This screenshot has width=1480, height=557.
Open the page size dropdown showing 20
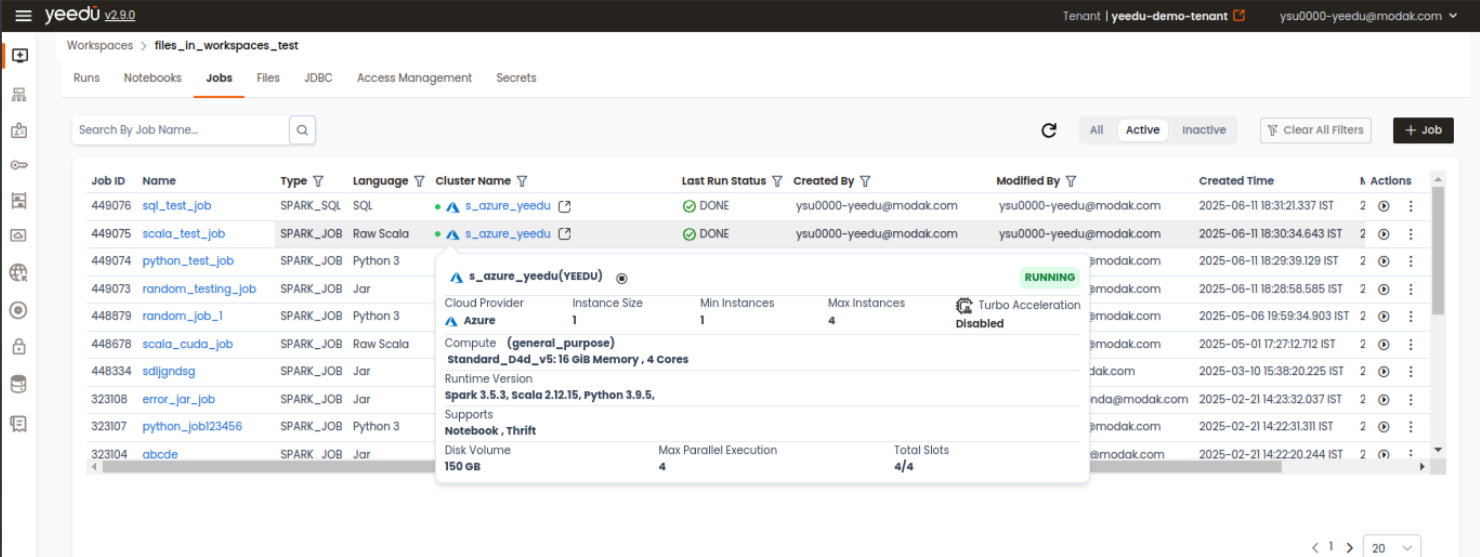tap(1392, 548)
